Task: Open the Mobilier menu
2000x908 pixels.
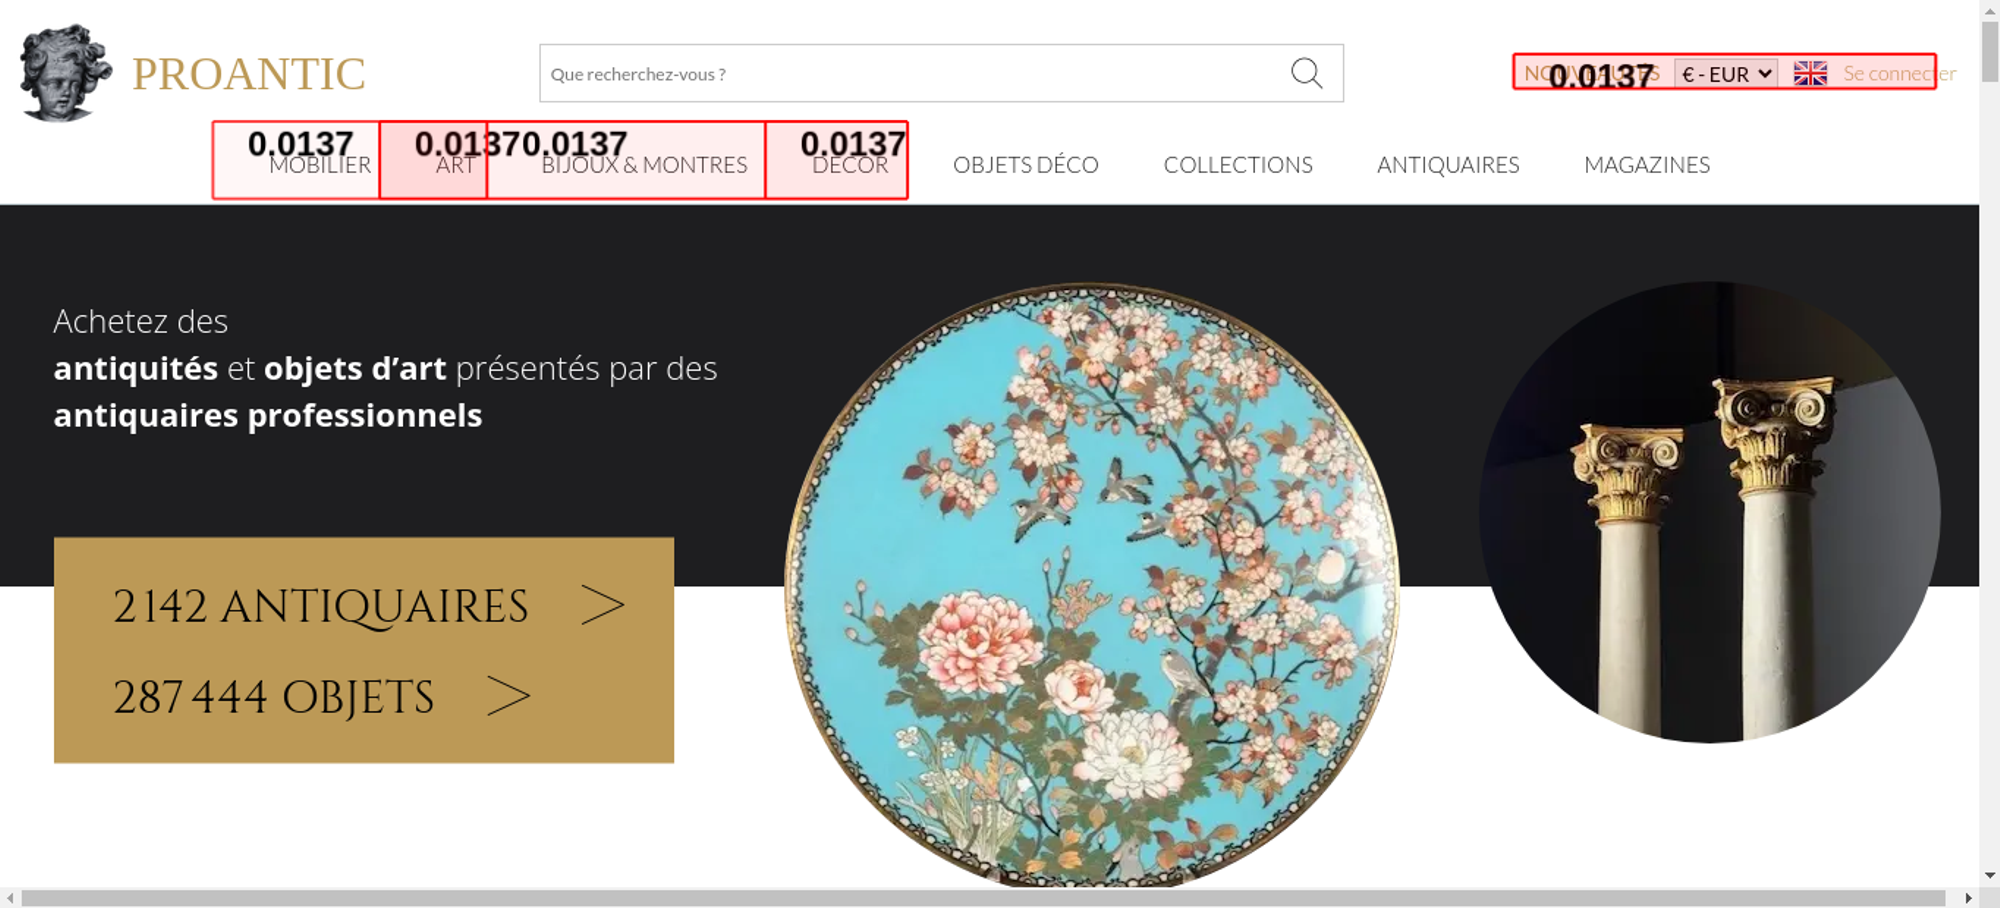Action: [x=320, y=165]
